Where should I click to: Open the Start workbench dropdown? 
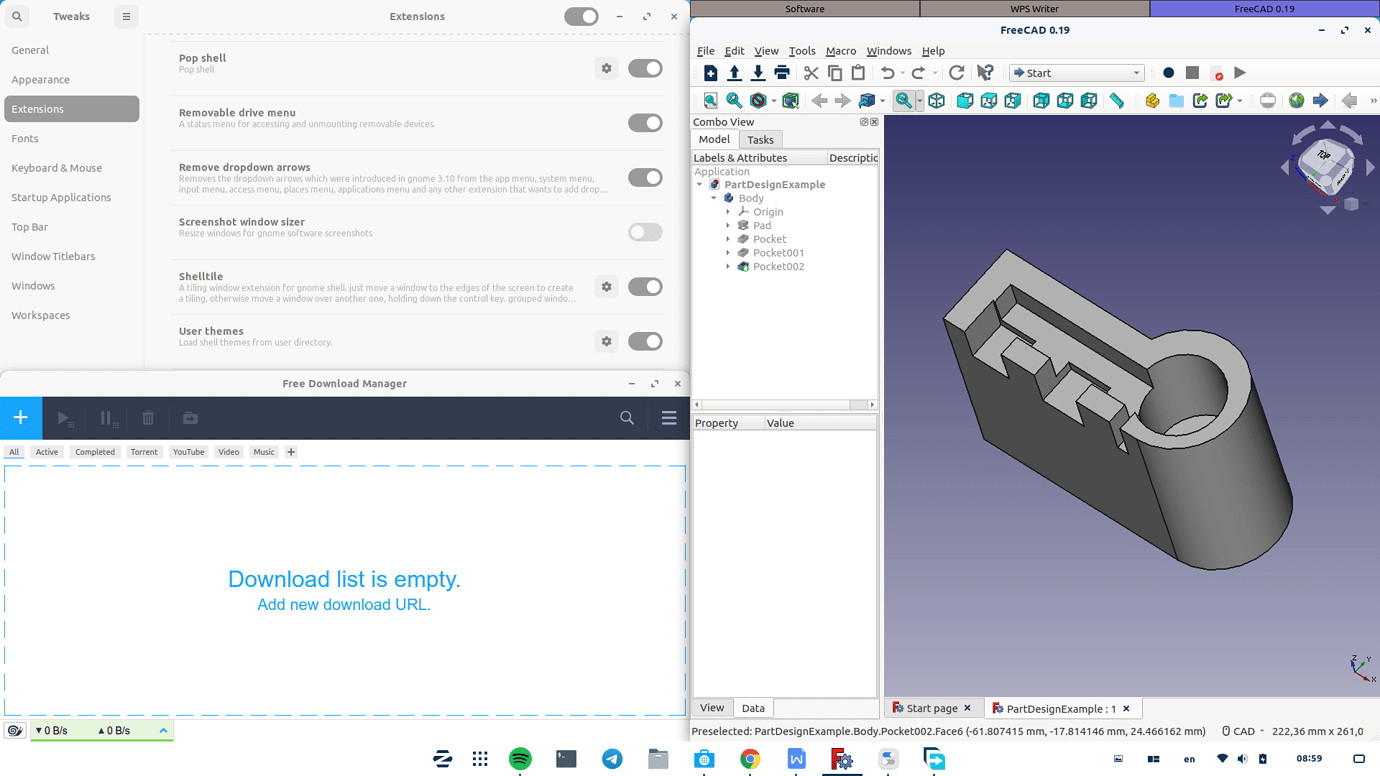[1076, 73]
